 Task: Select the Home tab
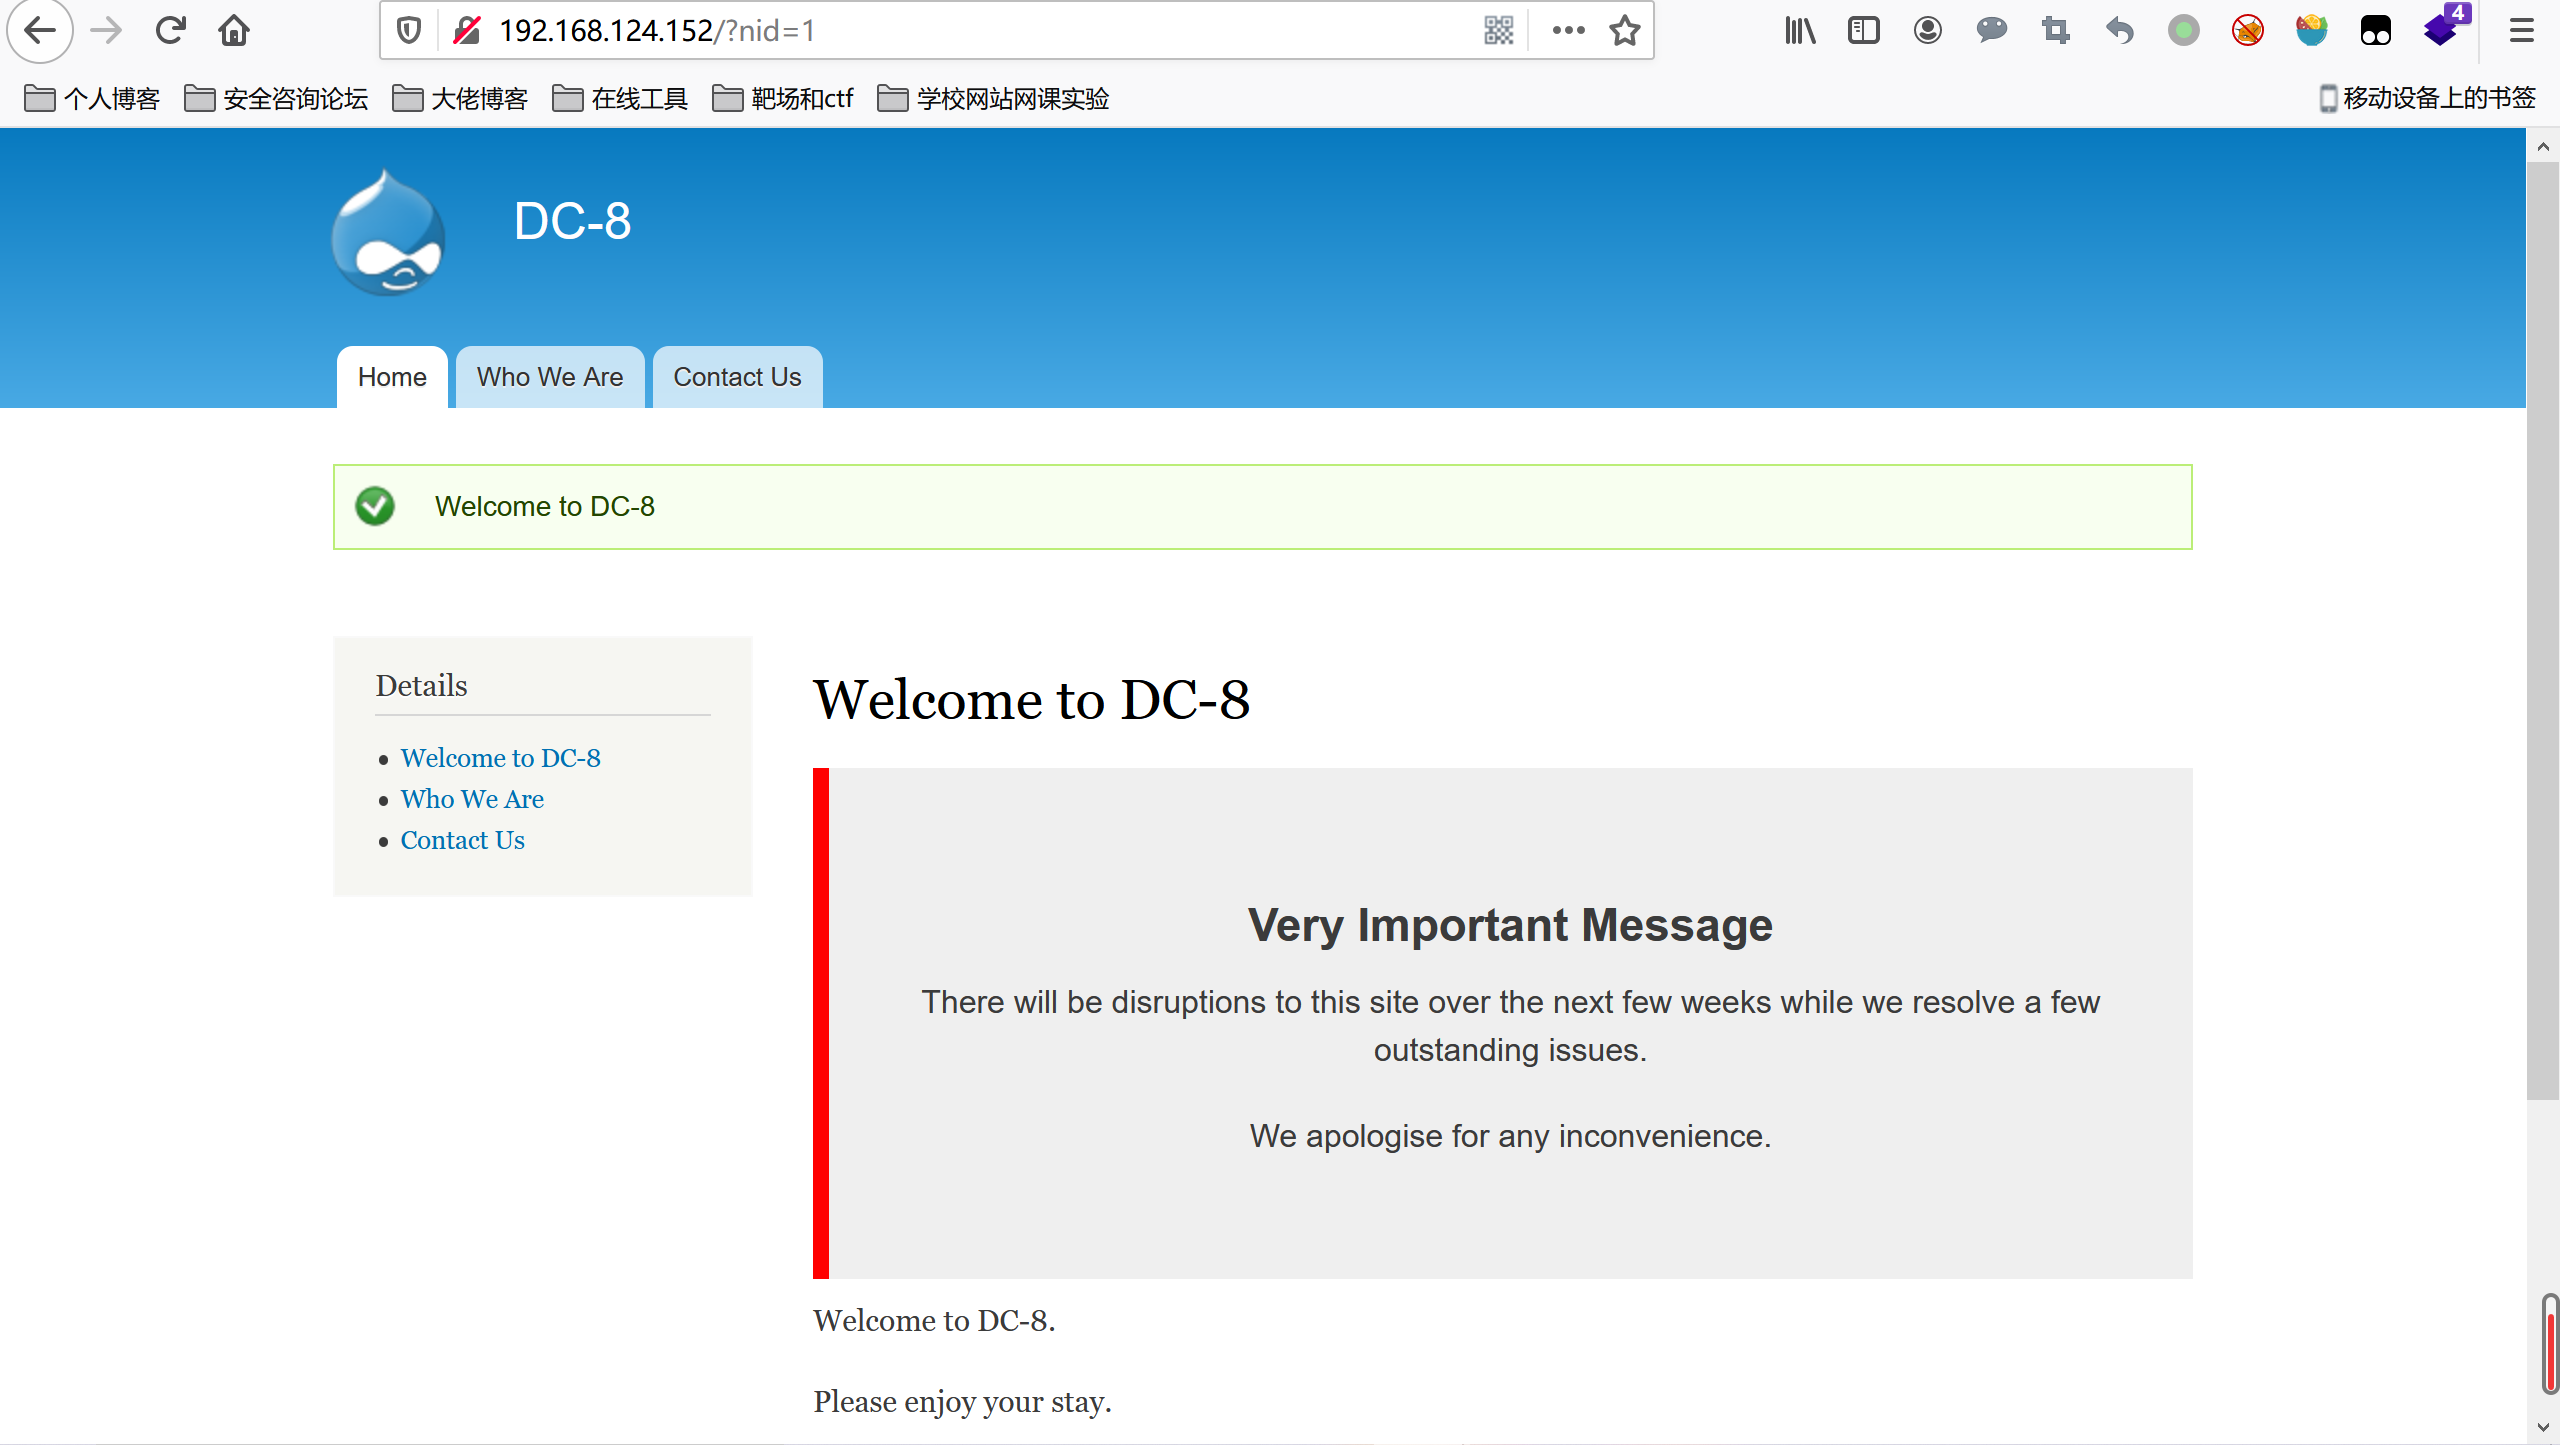[x=392, y=377]
